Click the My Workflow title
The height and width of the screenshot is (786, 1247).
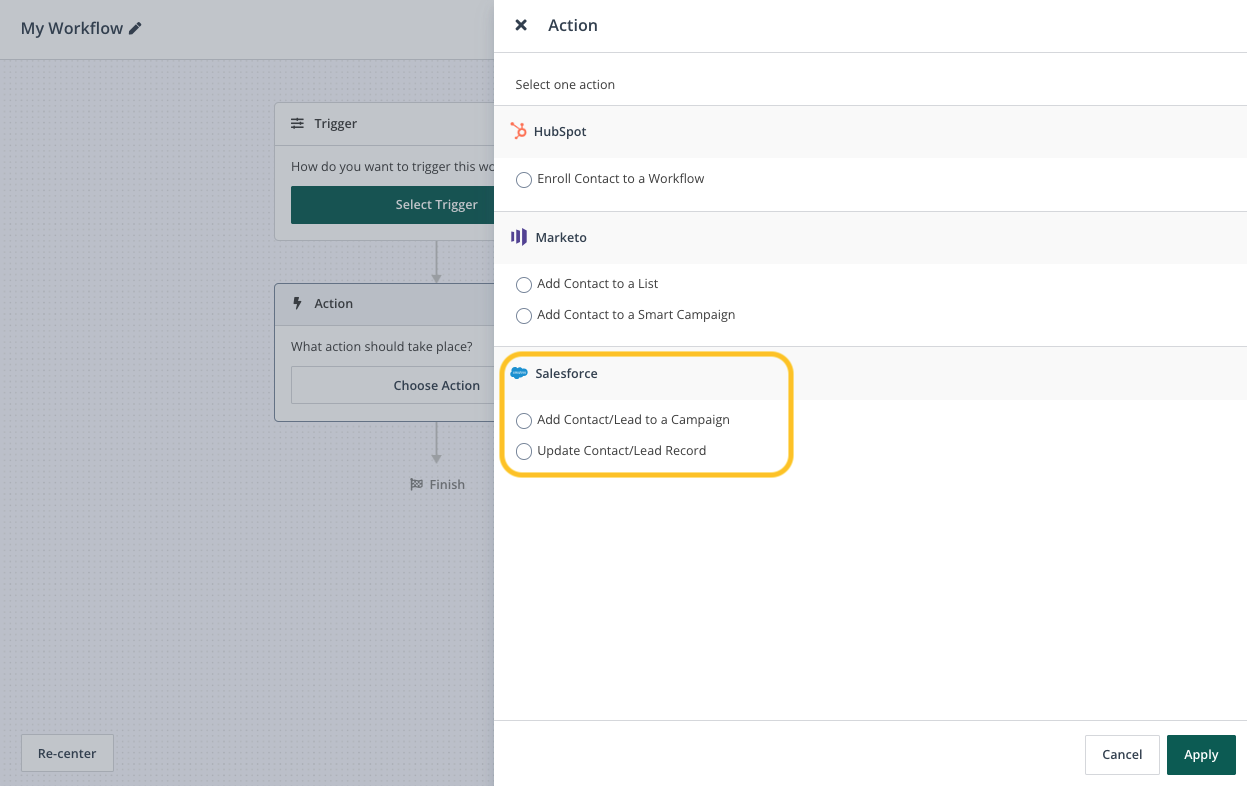[x=72, y=28]
